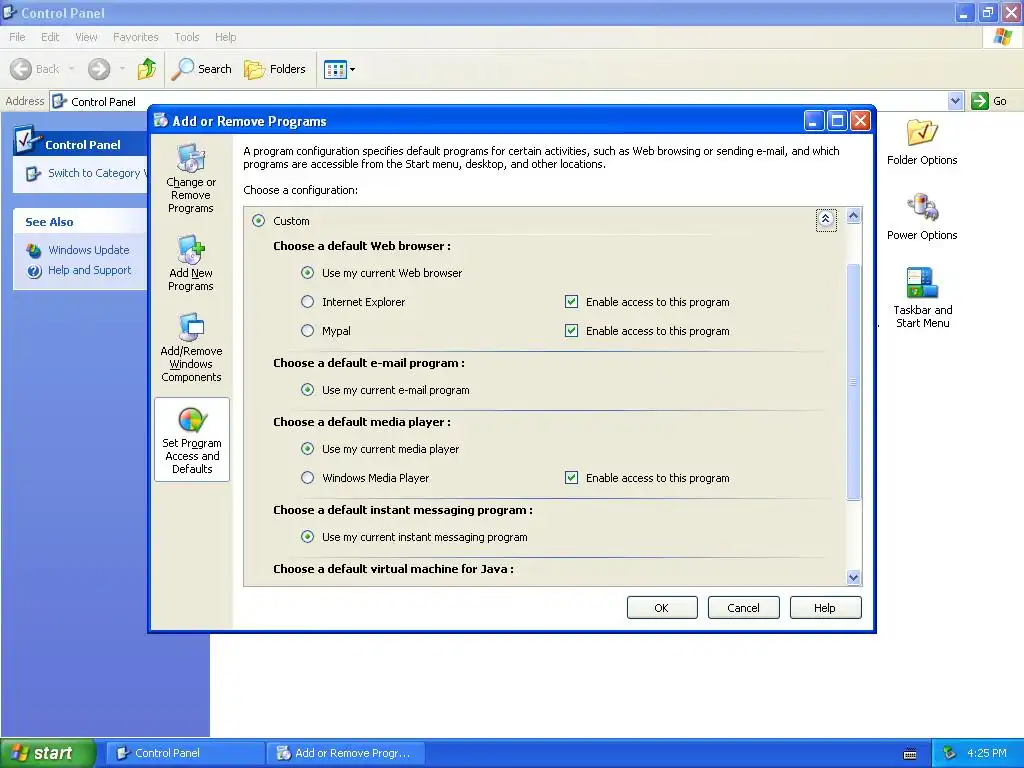The width and height of the screenshot is (1024, 768).
Task: Open Power Options in Control Panel
Action: pyautogui.click(x=921, y=217)
